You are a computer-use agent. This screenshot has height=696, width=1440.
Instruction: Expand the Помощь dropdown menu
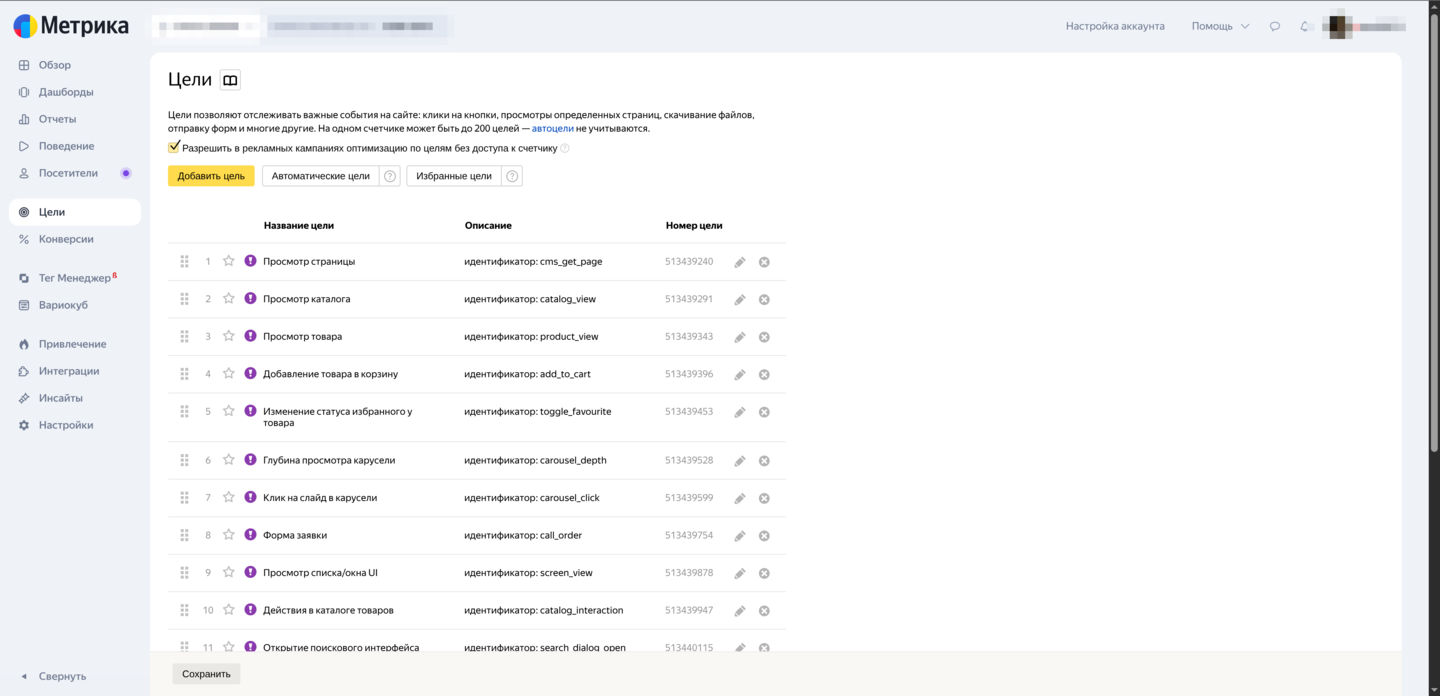(1220, 26)
